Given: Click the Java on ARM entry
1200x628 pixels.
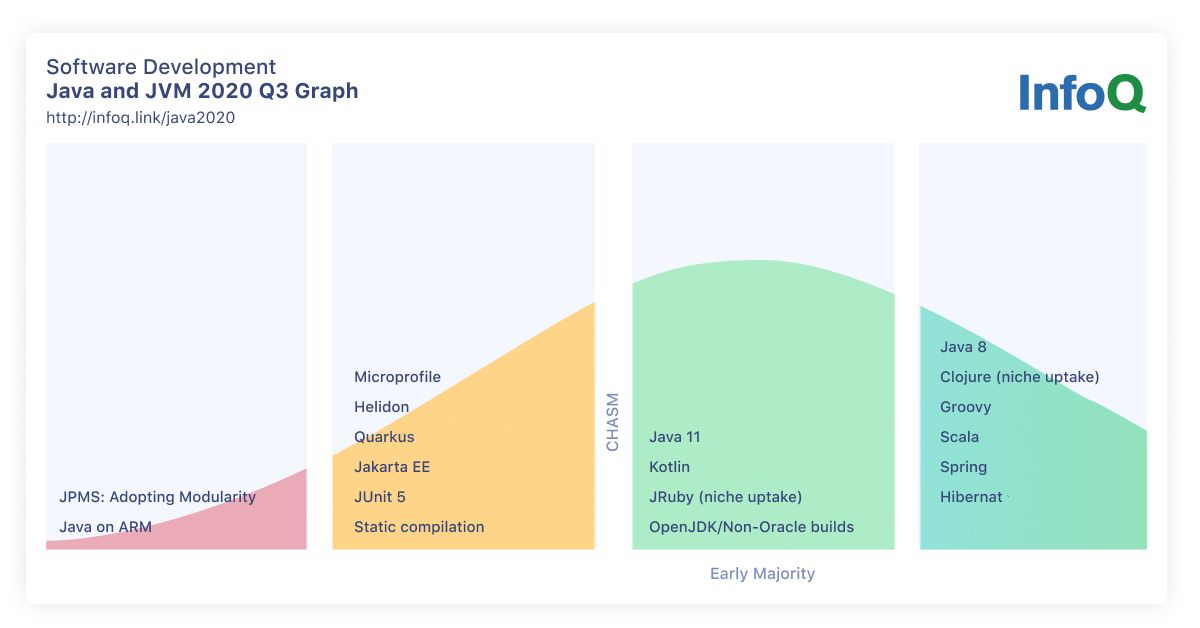Looking at the screenshot, I should point(105,527).
